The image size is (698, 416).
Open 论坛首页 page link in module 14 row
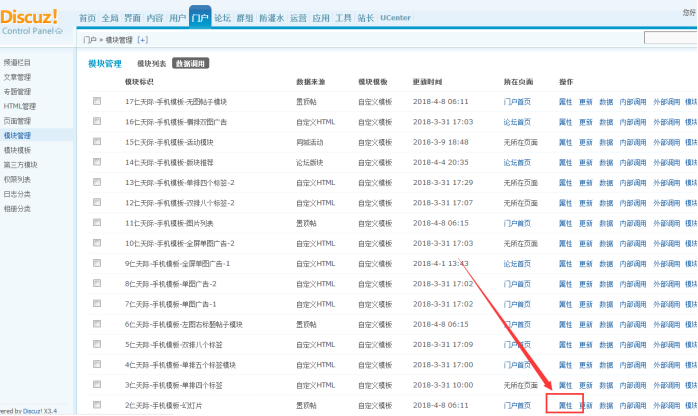[517, 163]
